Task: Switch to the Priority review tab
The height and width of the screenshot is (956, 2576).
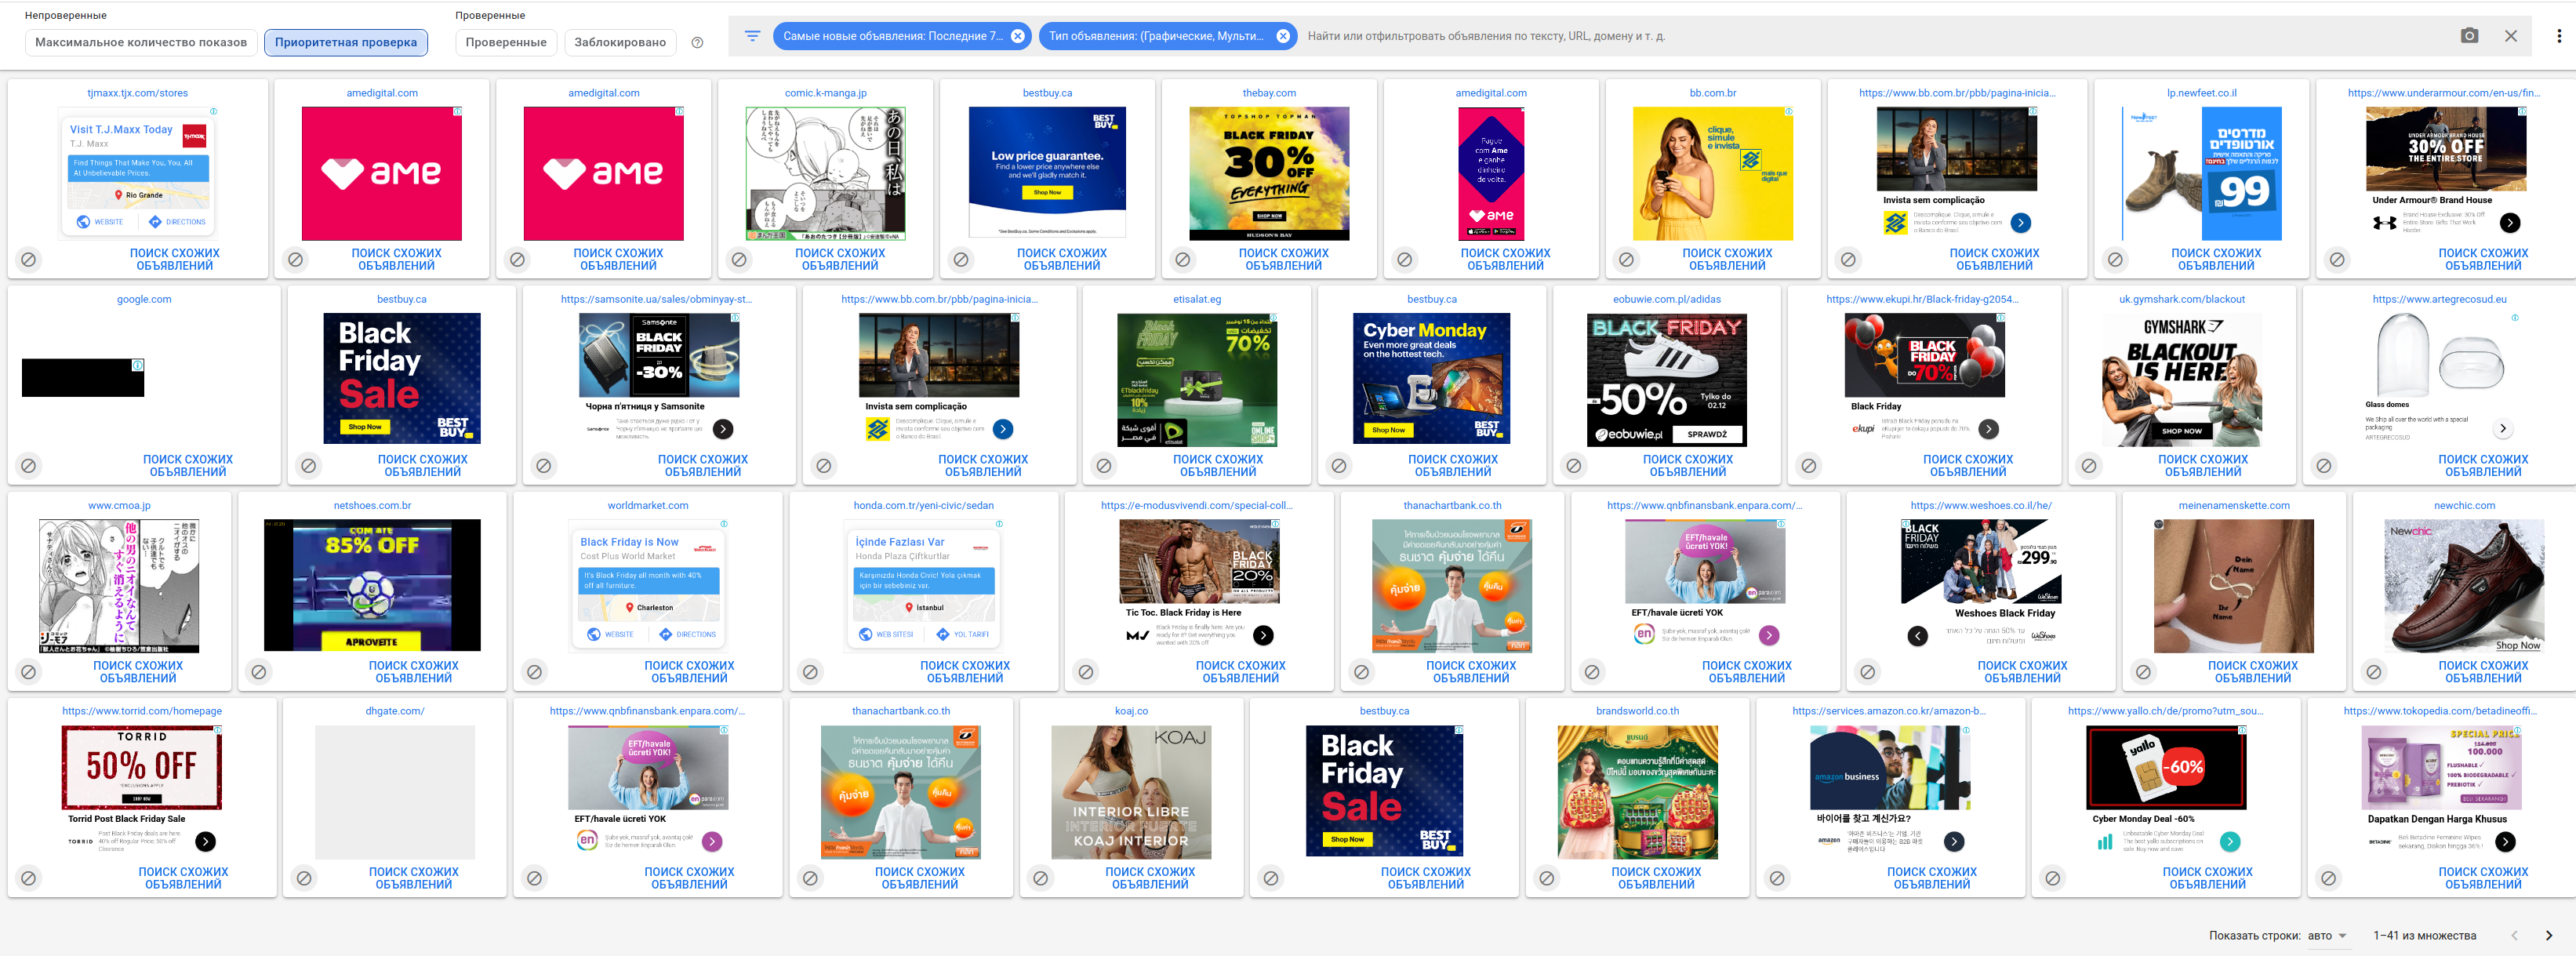Action: [x=346, y=43]
